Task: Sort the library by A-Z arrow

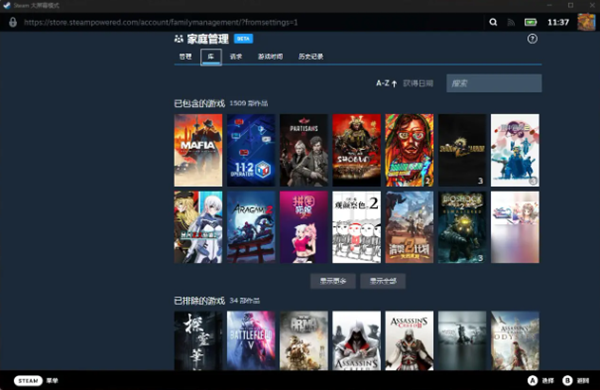Action: [386, 83]
